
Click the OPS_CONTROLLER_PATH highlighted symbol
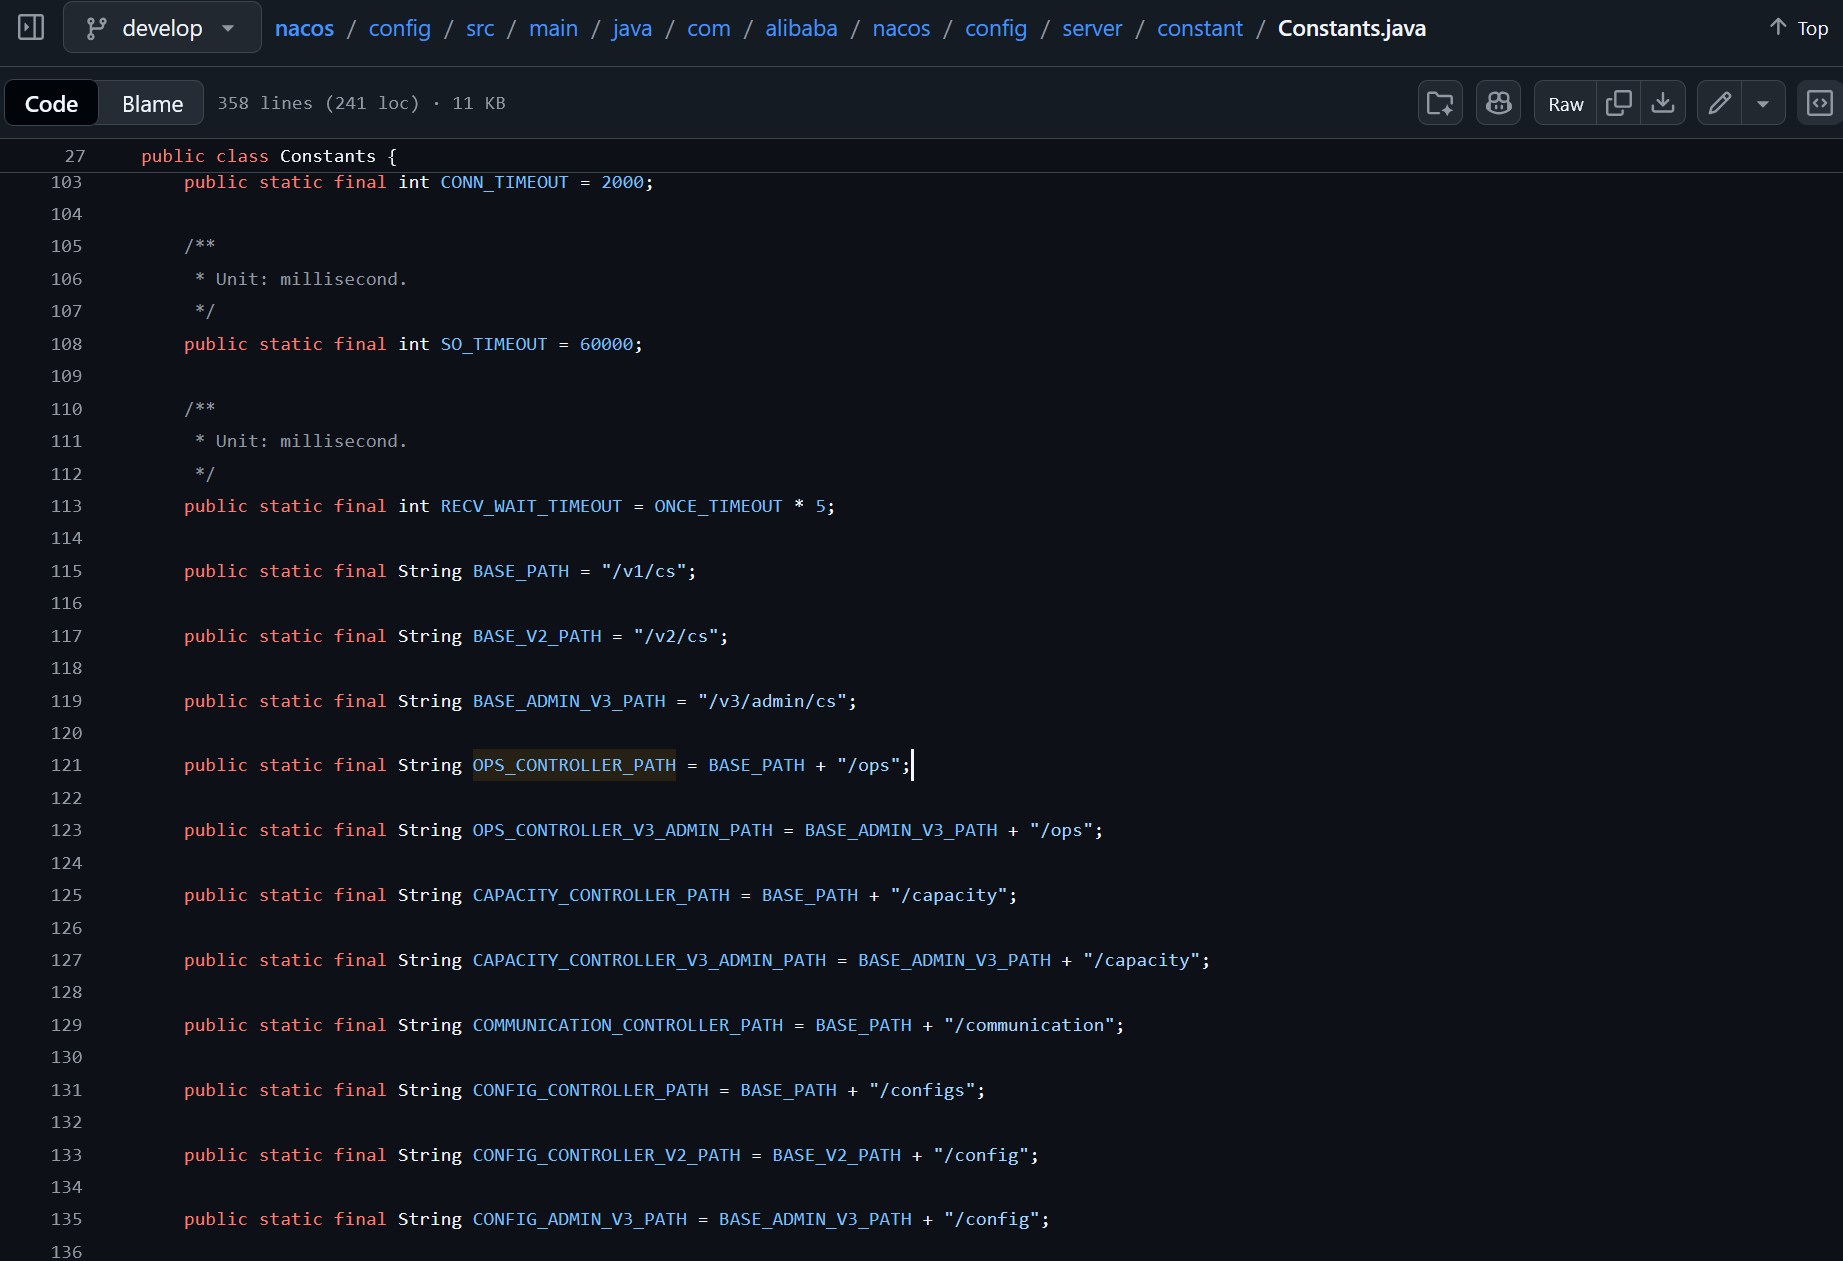(x=574, y=765)
